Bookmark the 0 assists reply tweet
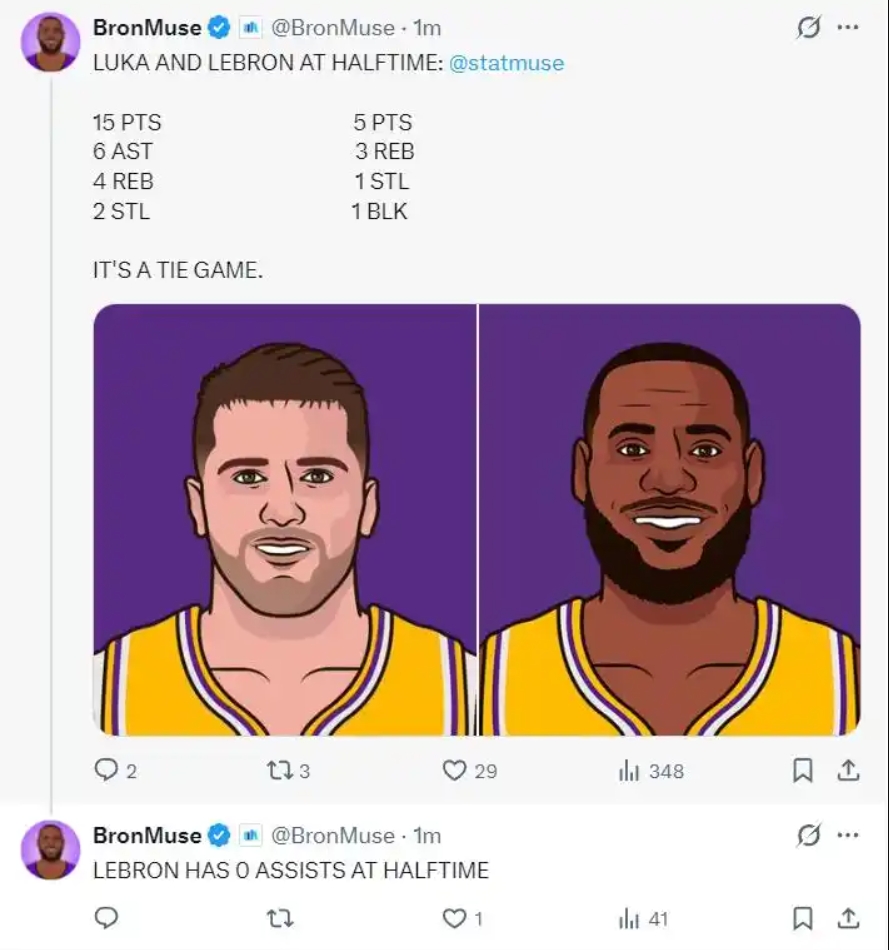 click(x=802, y=918)
